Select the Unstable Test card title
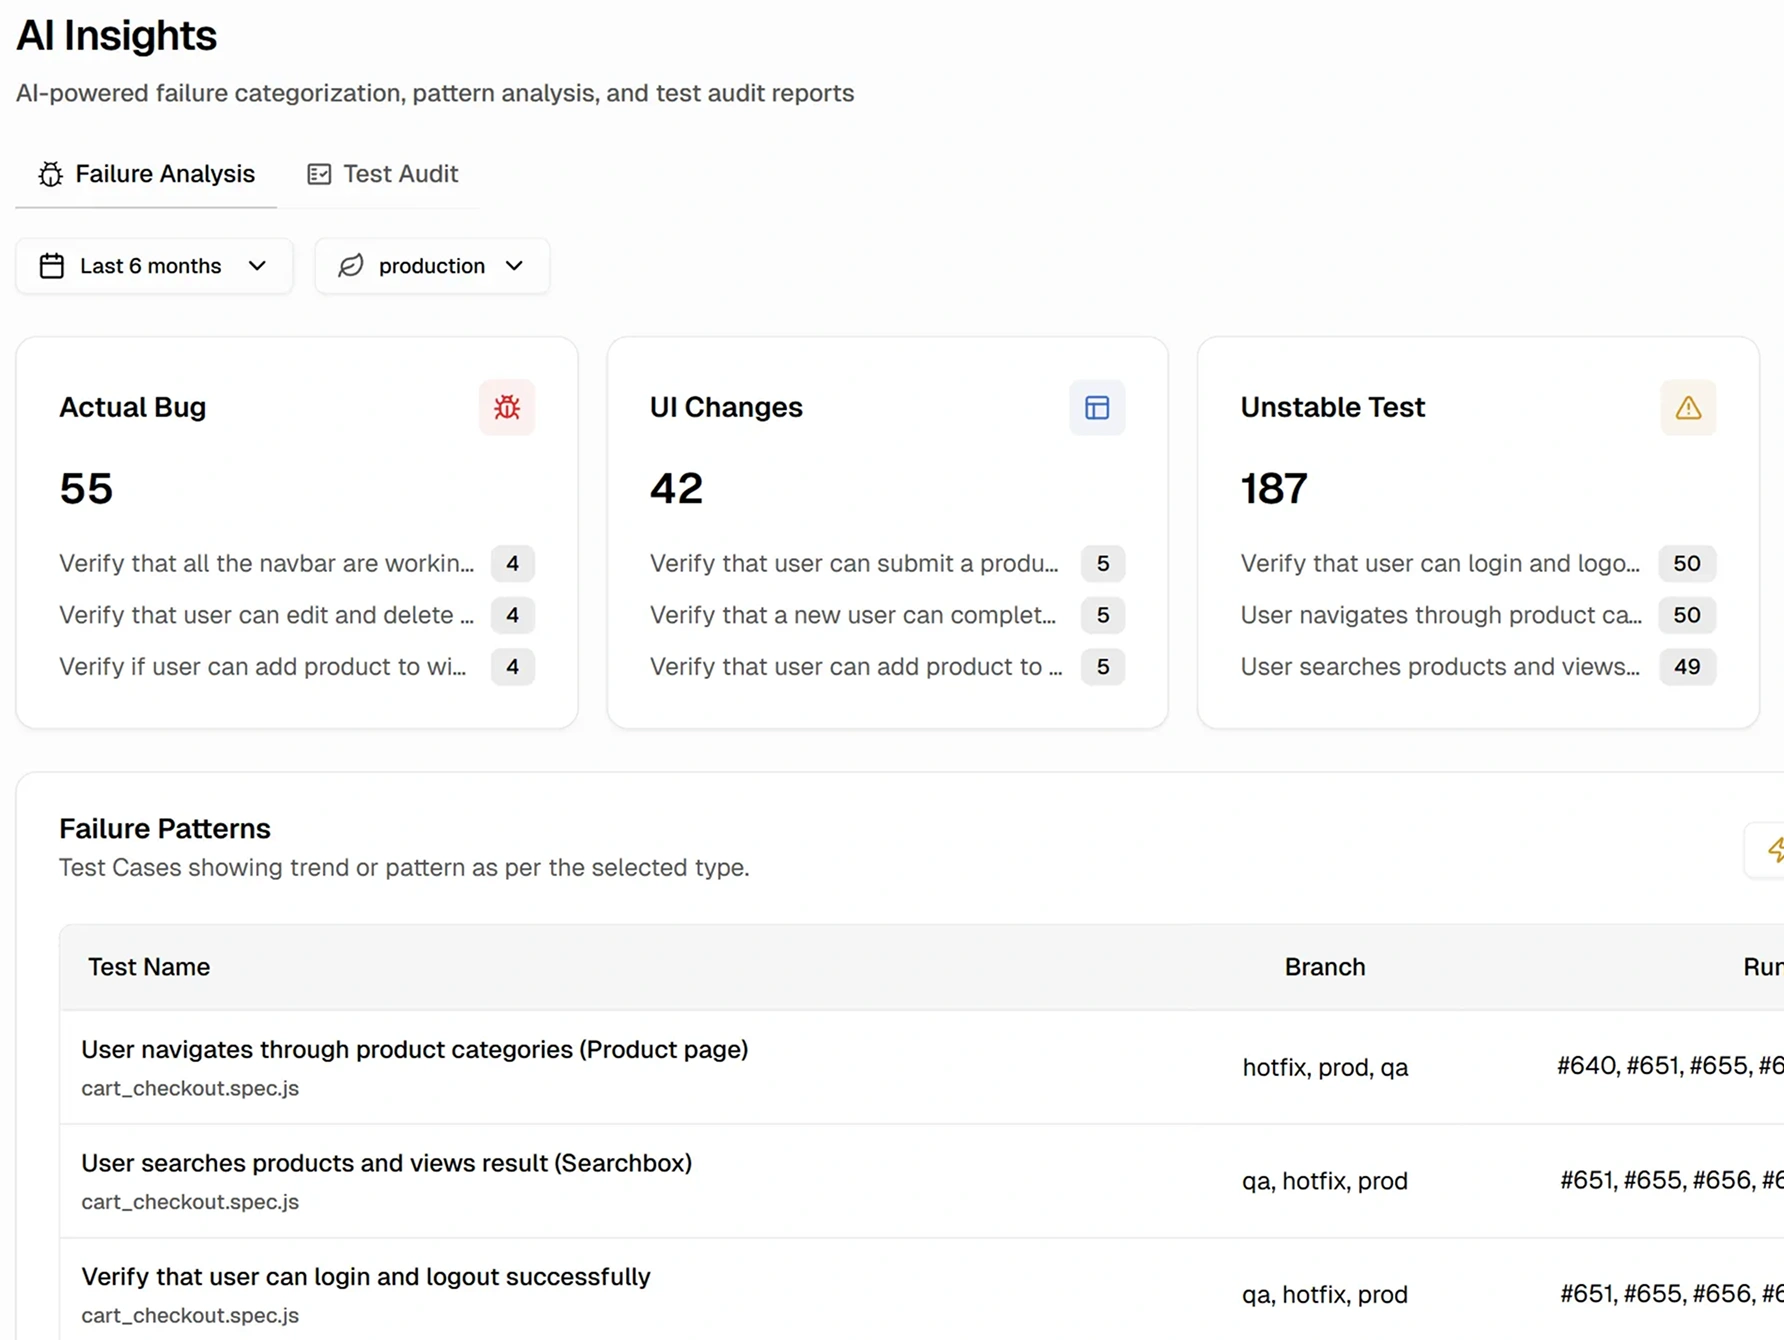This screenshot has height=1340, width=1784. click(1333, 407)
